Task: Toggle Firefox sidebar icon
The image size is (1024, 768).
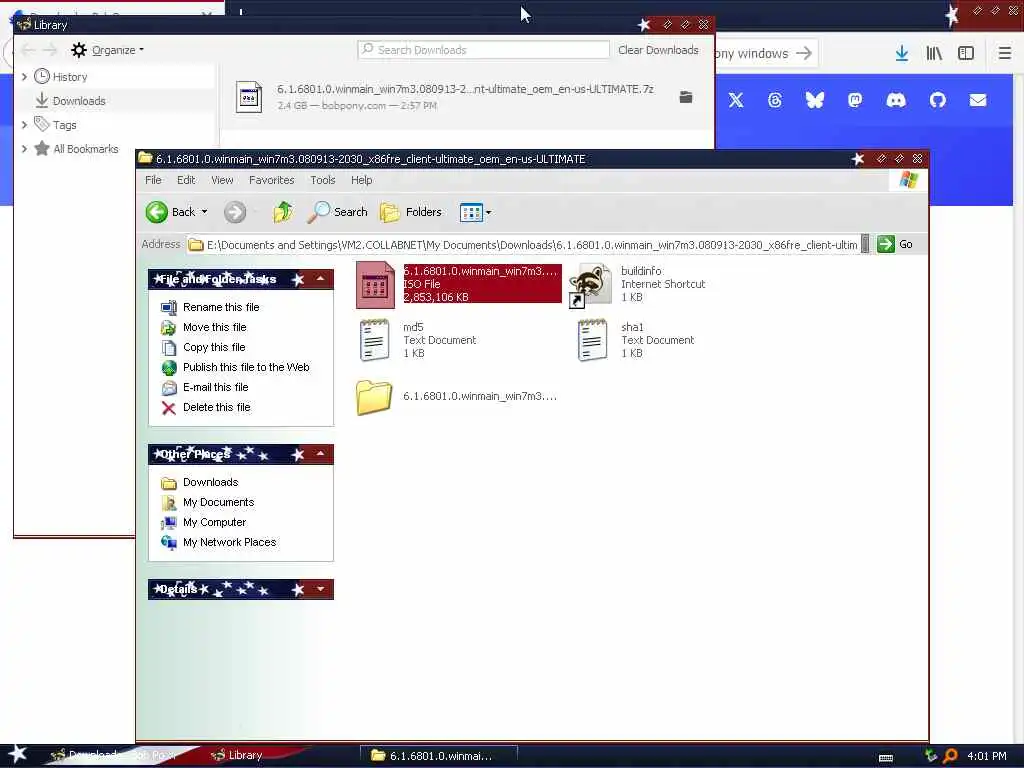Action: [x=966, y=54]
